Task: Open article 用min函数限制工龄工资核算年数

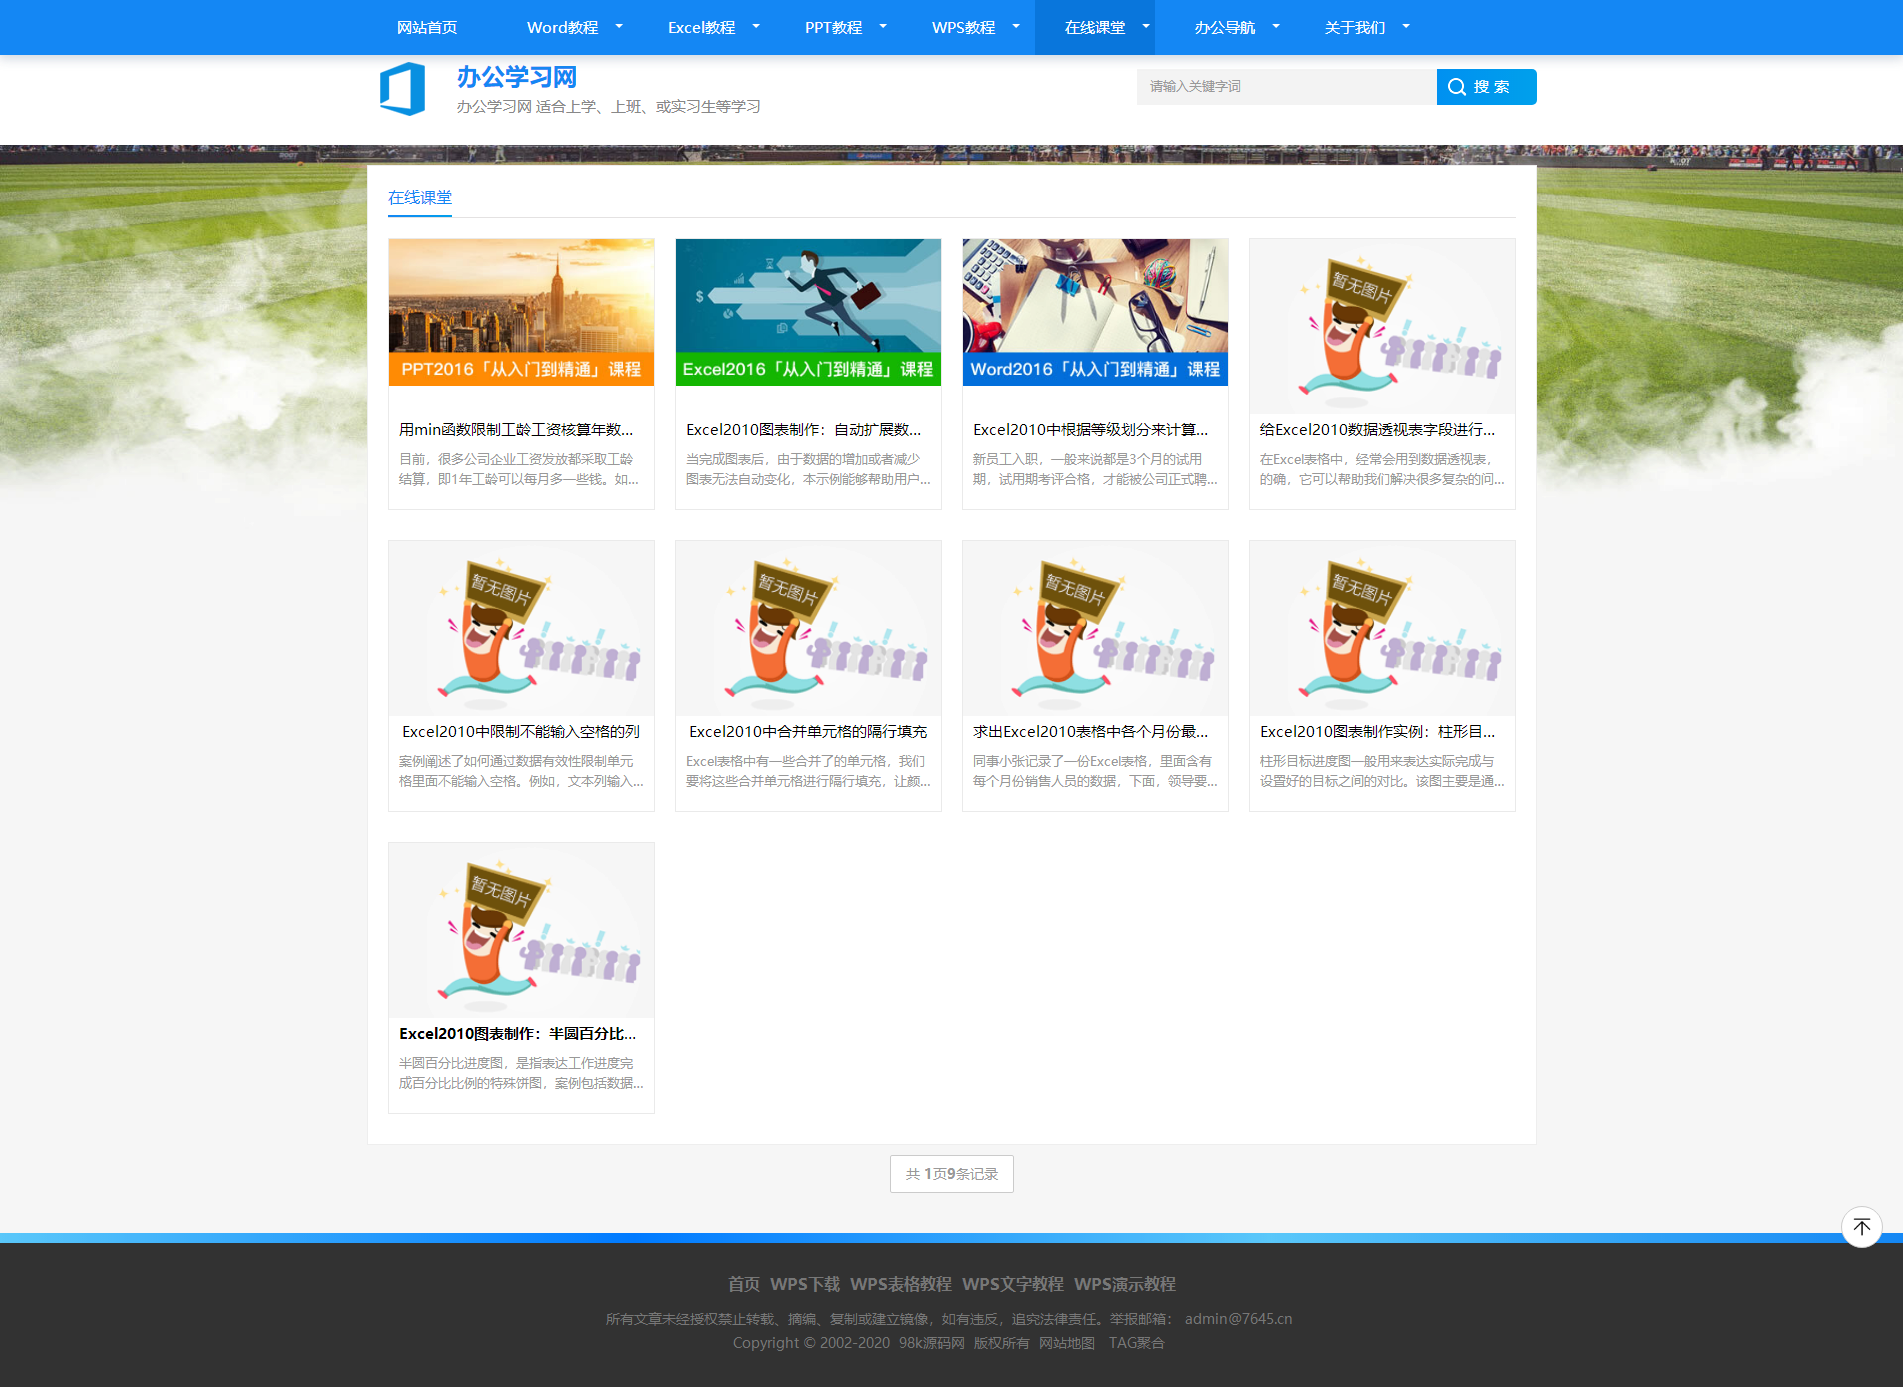Action: pos(516,430)
